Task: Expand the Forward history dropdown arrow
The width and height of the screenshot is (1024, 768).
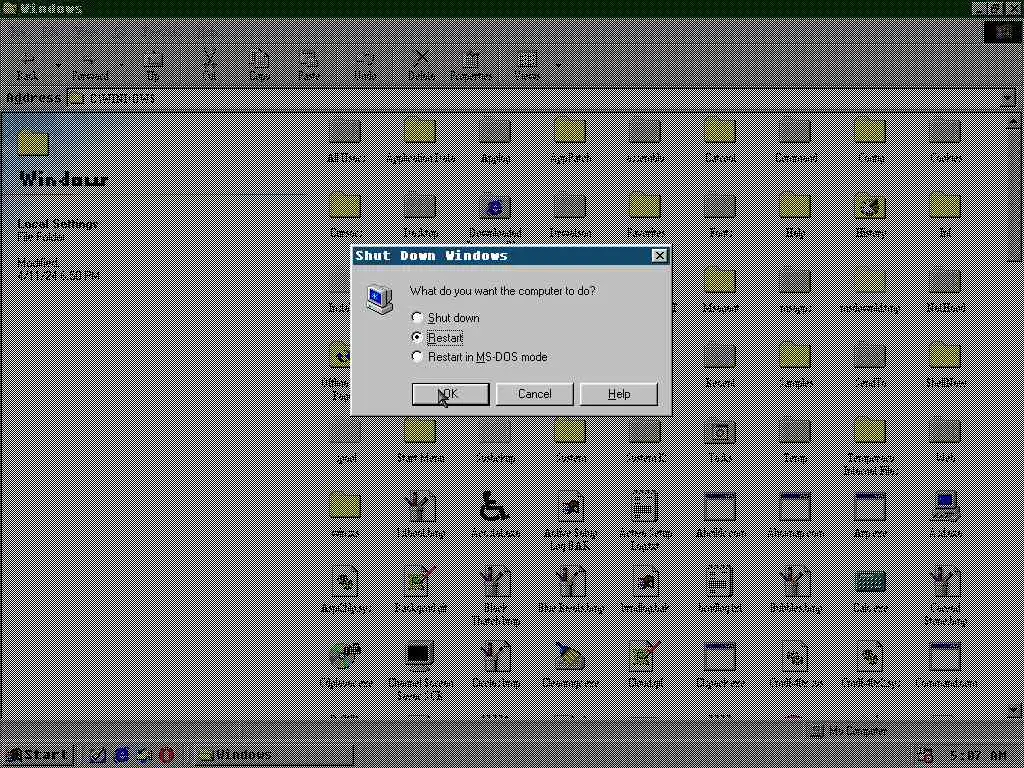Action: pyautogui.click(x=121, y=65)
